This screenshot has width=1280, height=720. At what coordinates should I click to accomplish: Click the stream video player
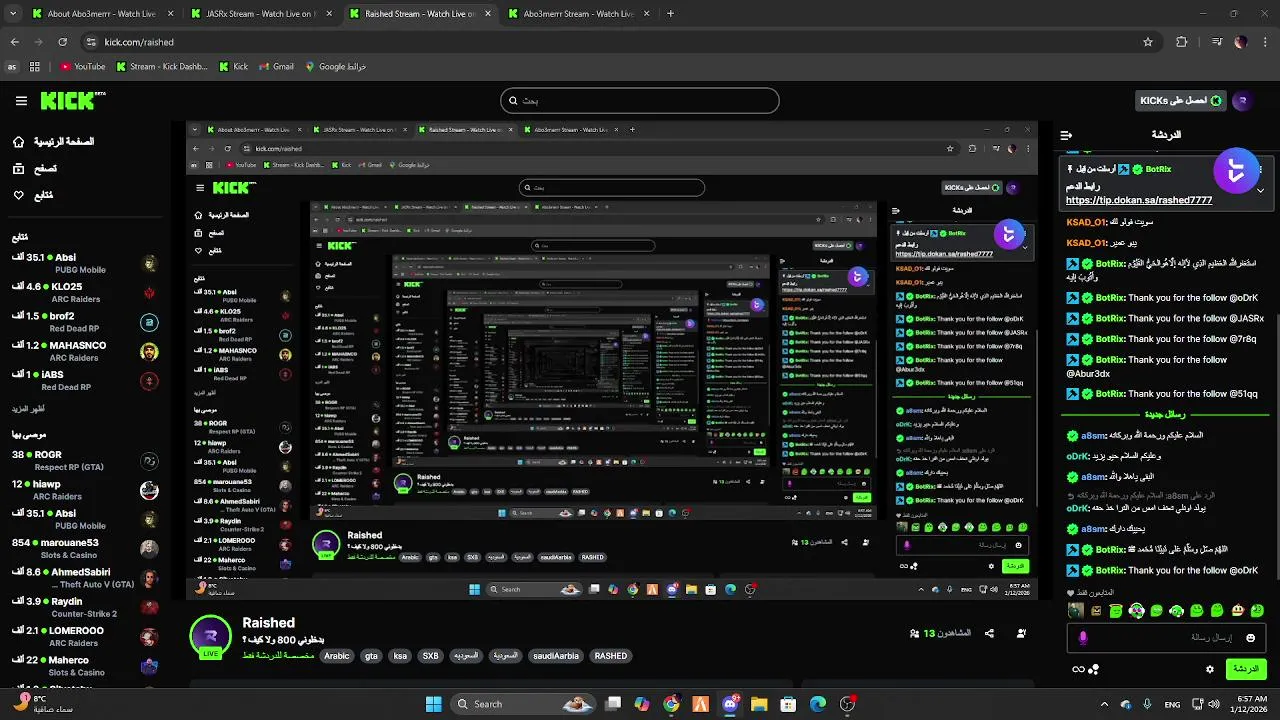[x=612, y=361]
